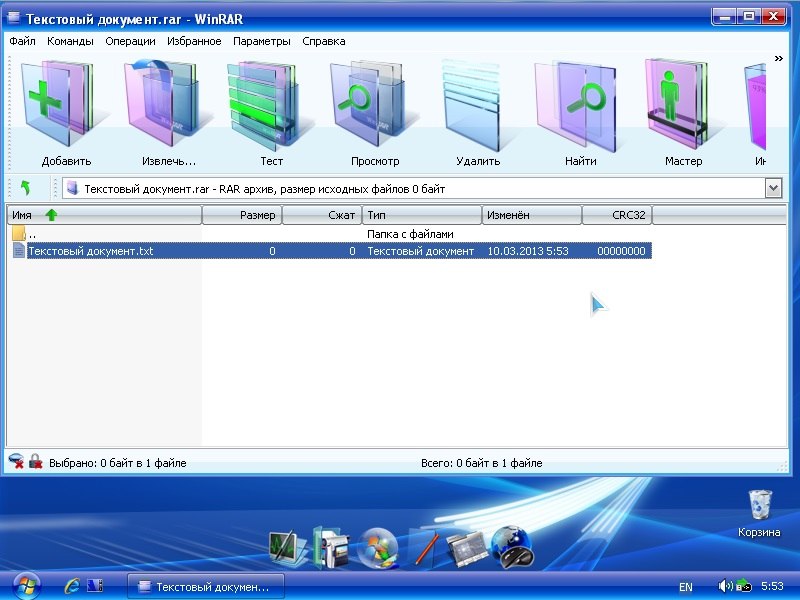Open the Операции menu
Viewport: 800px width, 600px height.
[x=130, y=41]
